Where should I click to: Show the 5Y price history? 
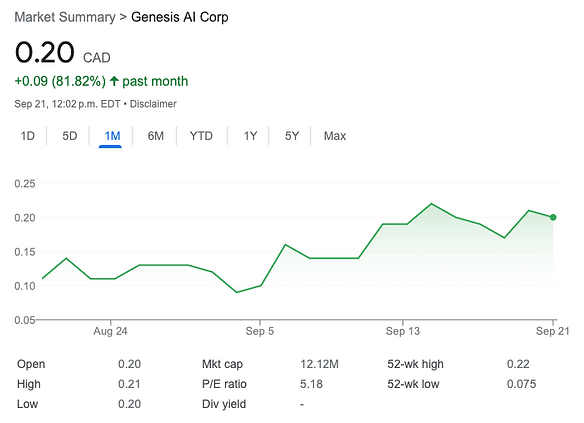292,136
